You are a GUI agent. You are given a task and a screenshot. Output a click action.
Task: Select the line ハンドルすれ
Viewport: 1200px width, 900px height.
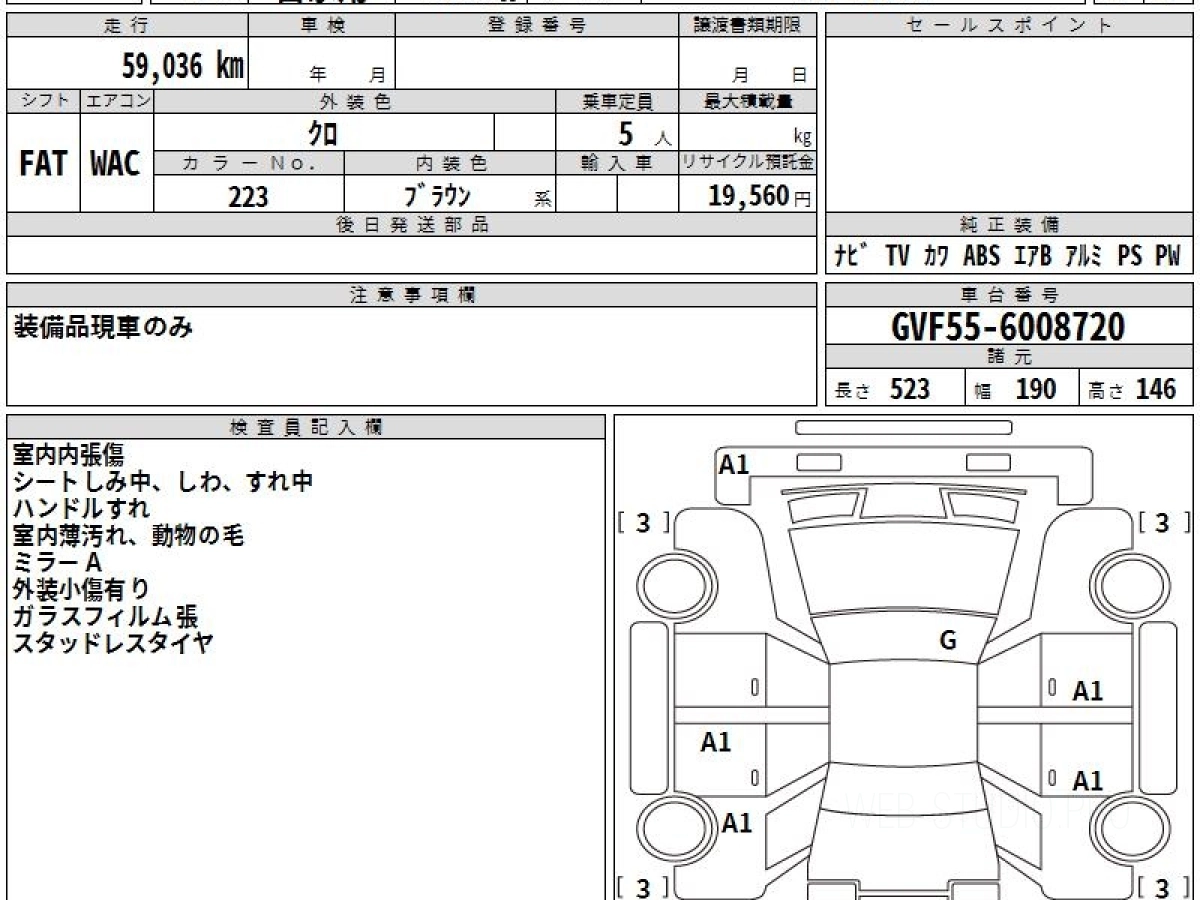[81, 509]
